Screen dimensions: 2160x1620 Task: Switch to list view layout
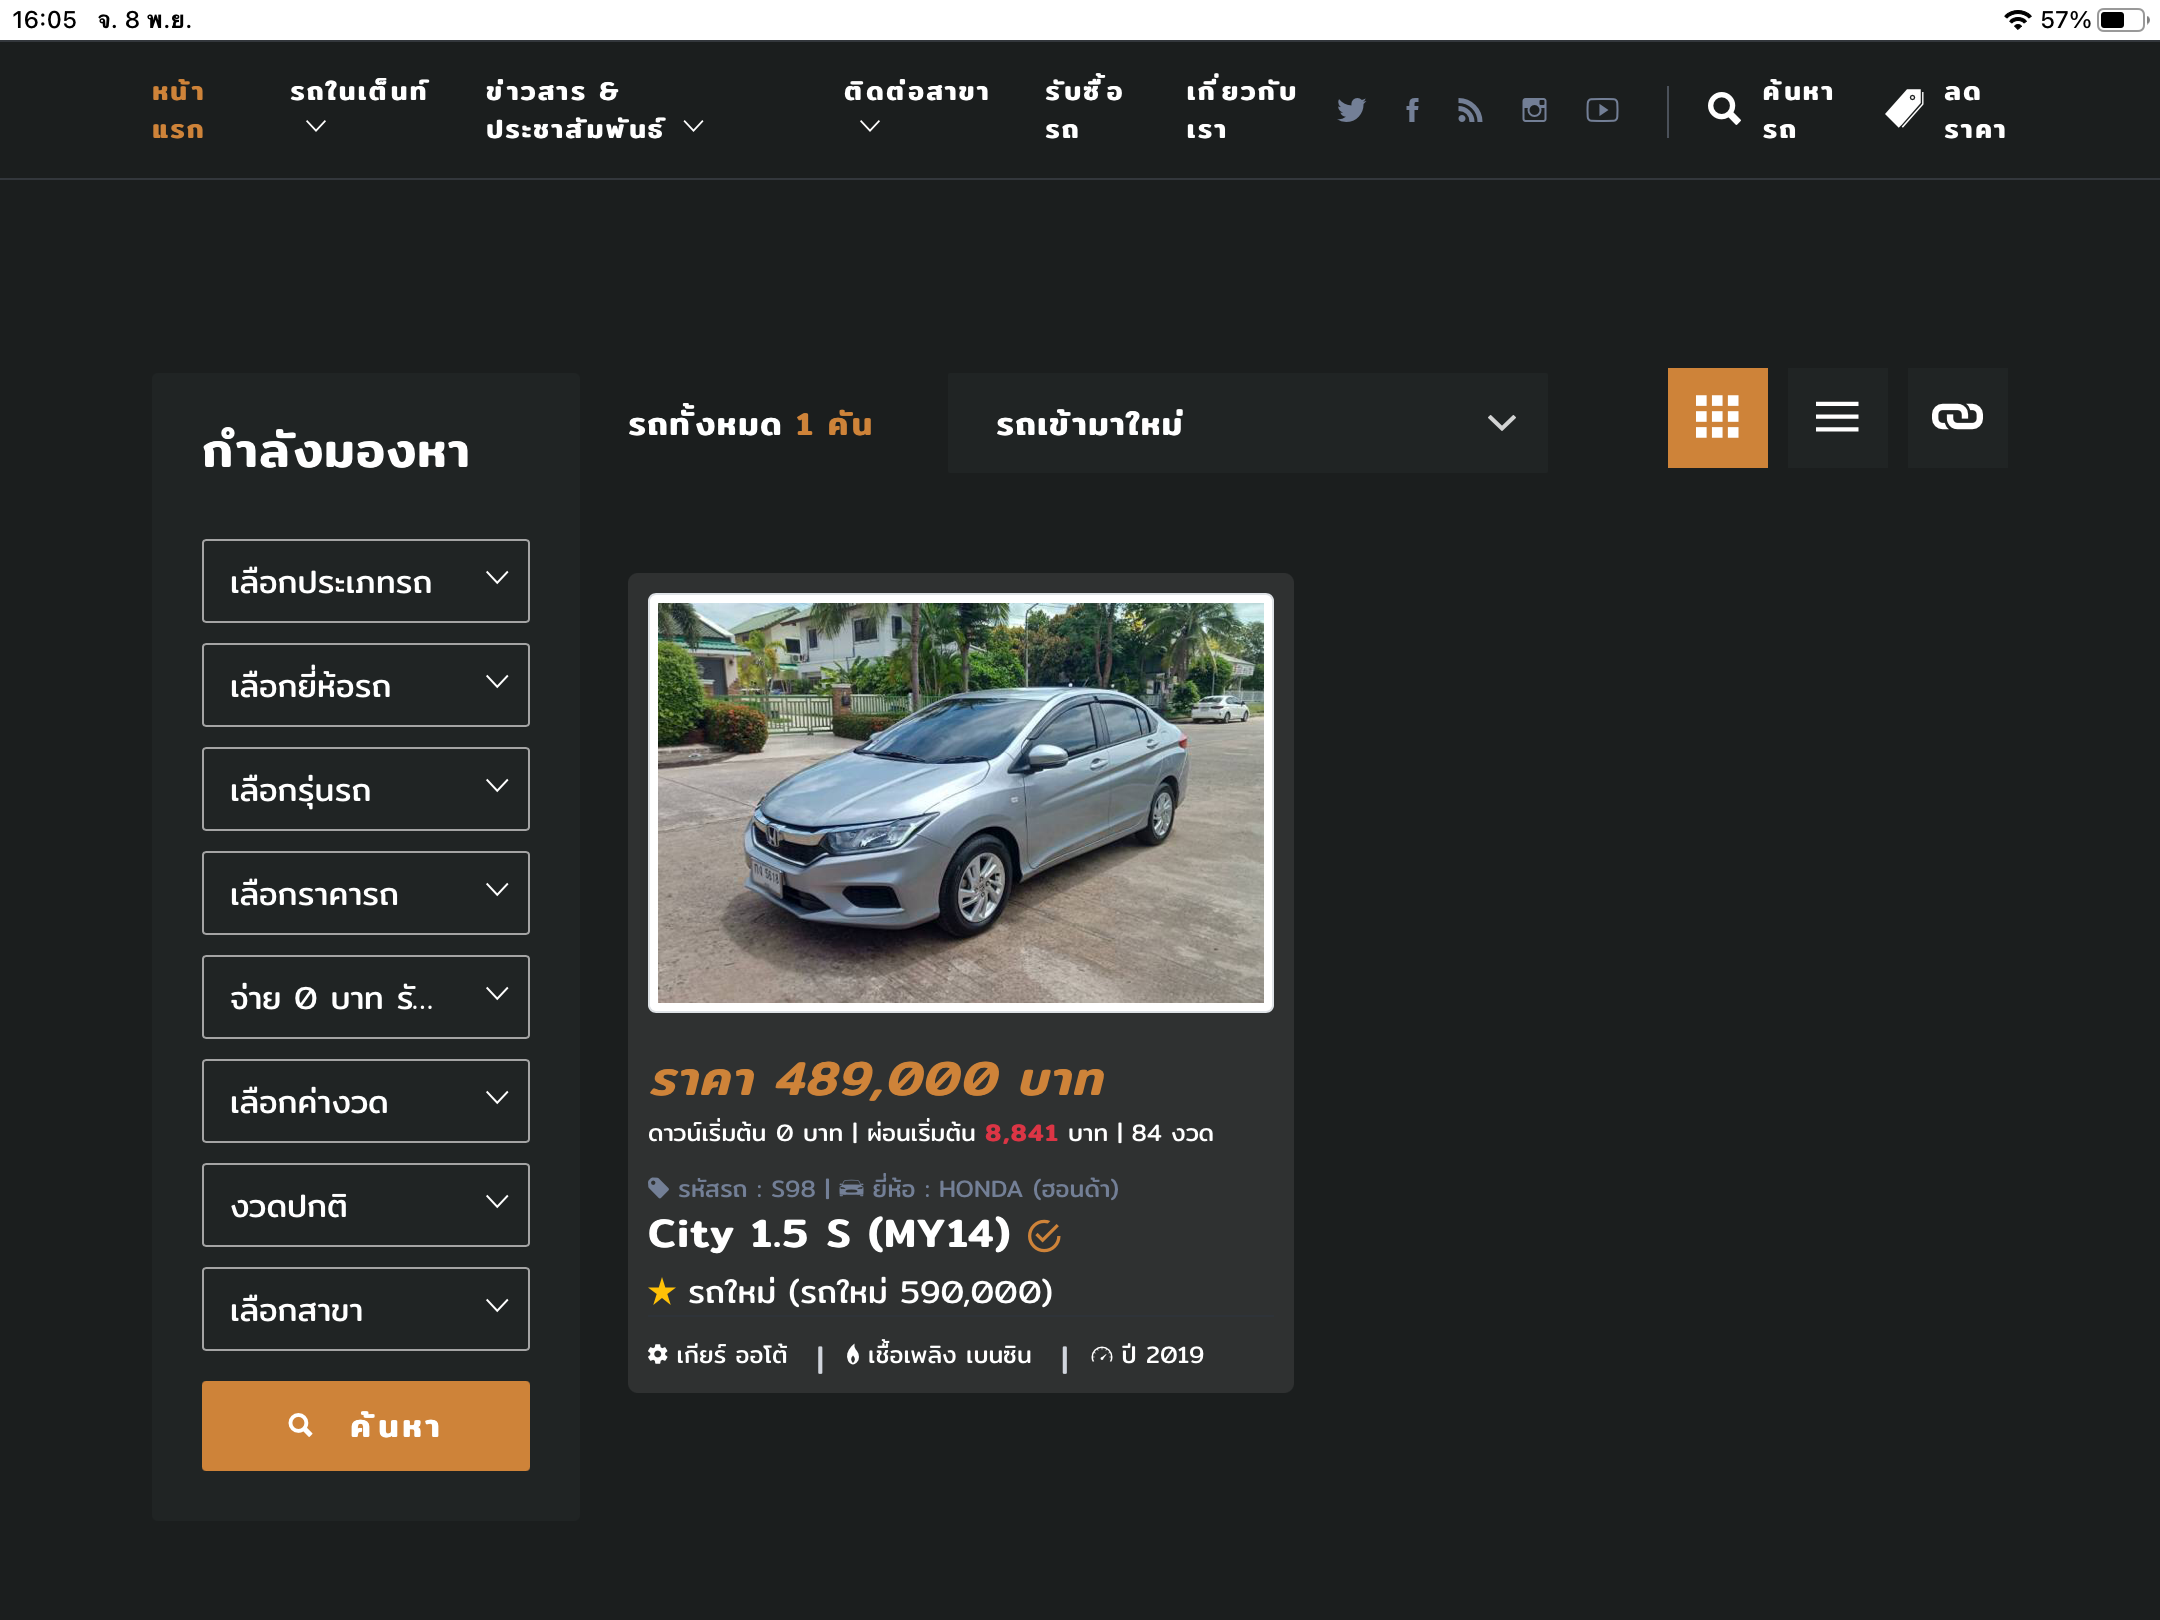coord(1837,417)
